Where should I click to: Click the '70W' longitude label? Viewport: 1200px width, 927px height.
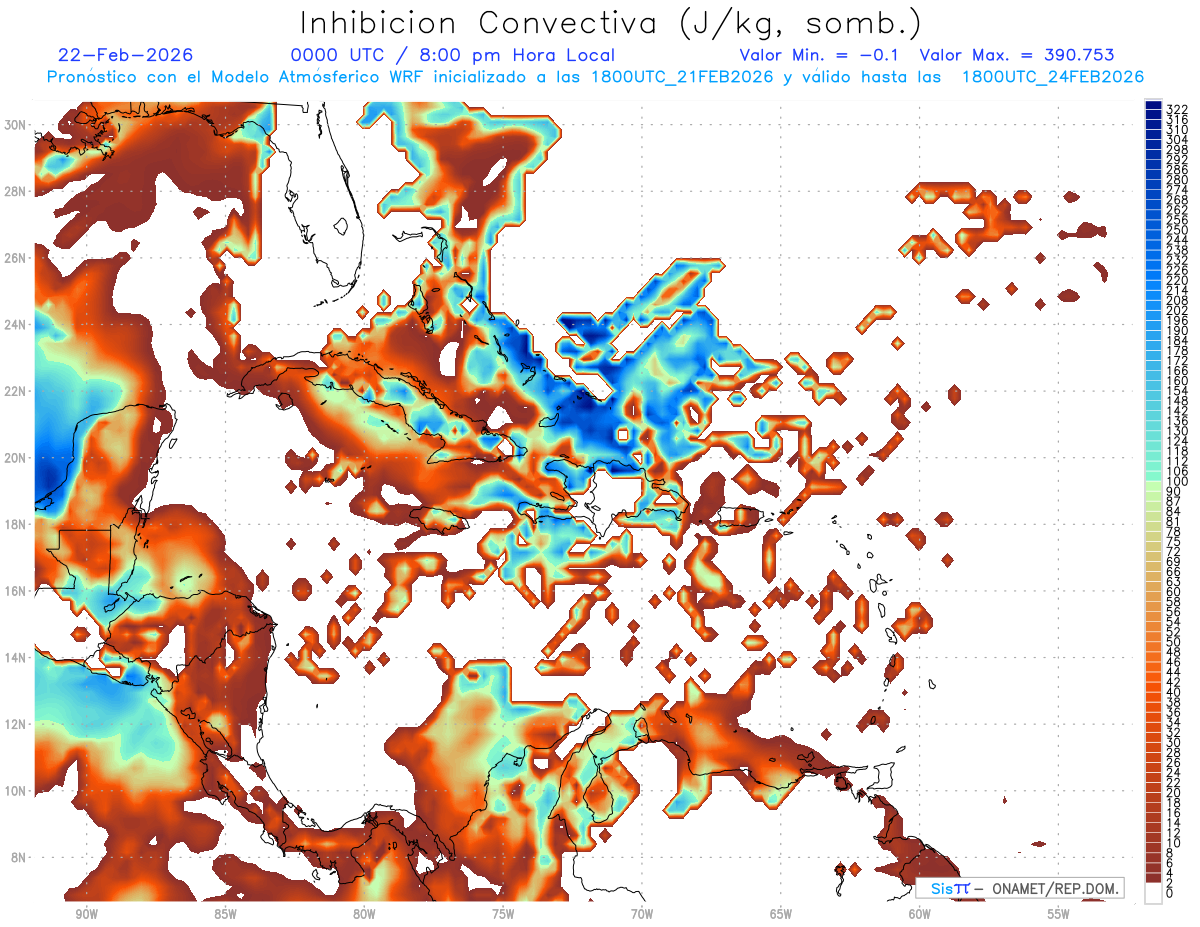642,914
